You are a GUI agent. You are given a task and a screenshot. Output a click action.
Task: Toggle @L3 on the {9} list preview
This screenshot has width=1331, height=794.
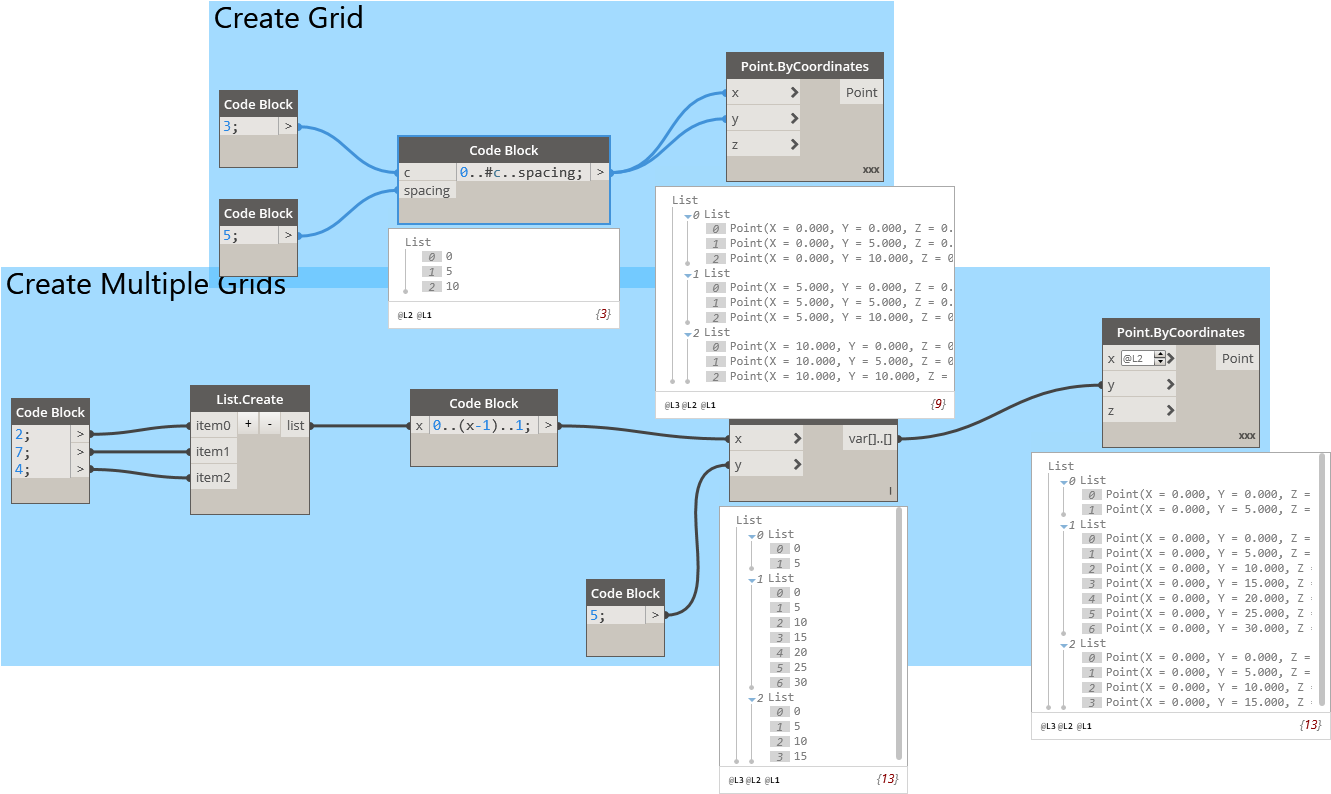[671, 404]
